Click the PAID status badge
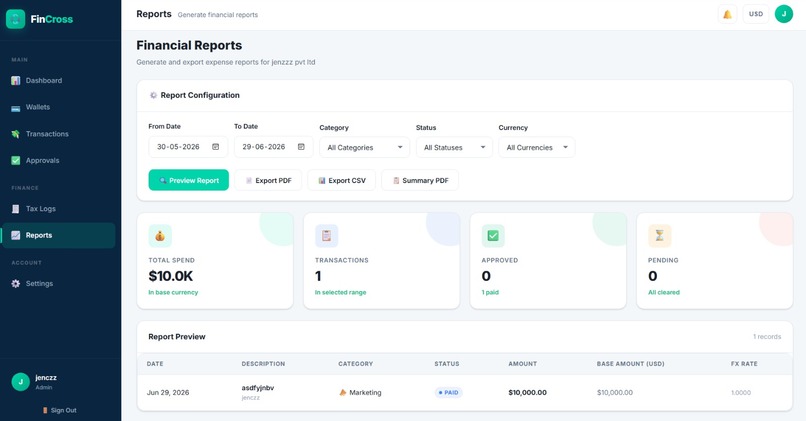 [x=448, y=393]
